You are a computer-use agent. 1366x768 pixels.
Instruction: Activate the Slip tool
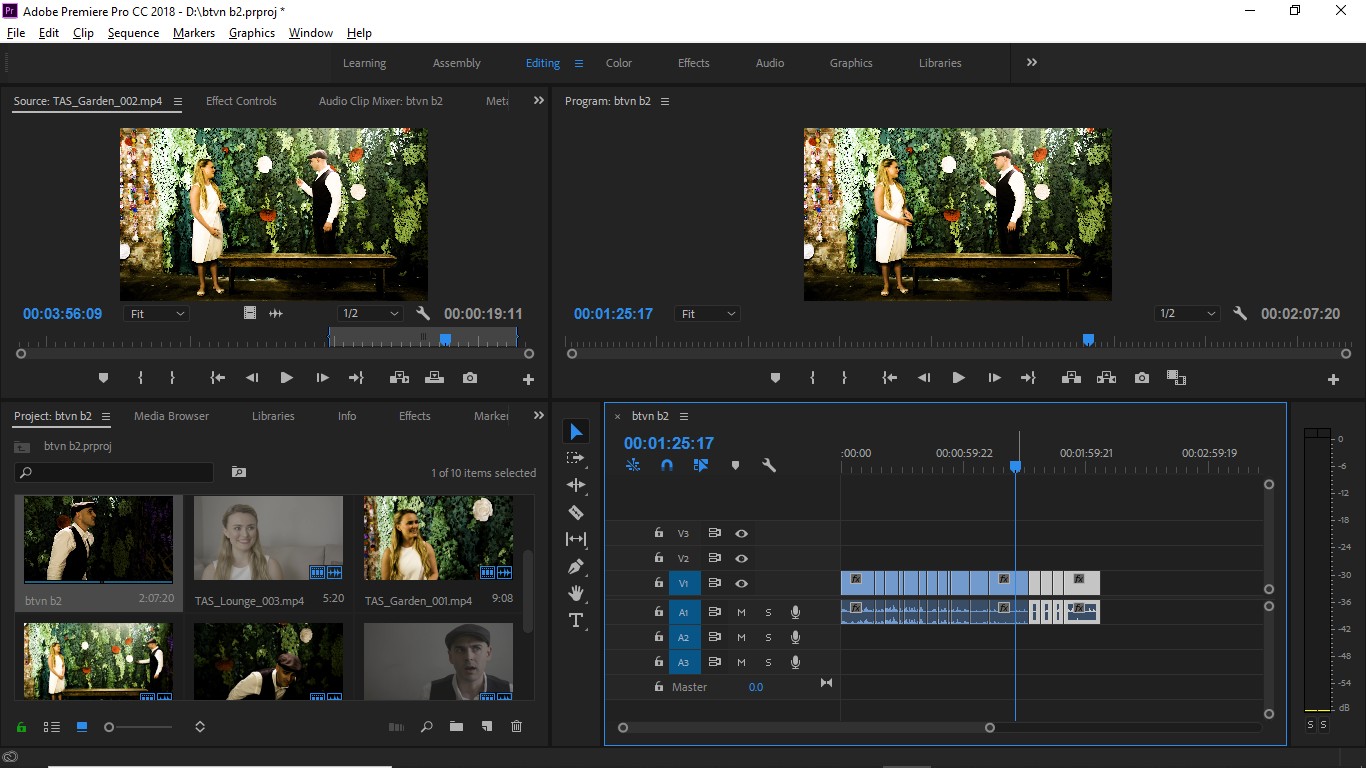pos(576,539)
